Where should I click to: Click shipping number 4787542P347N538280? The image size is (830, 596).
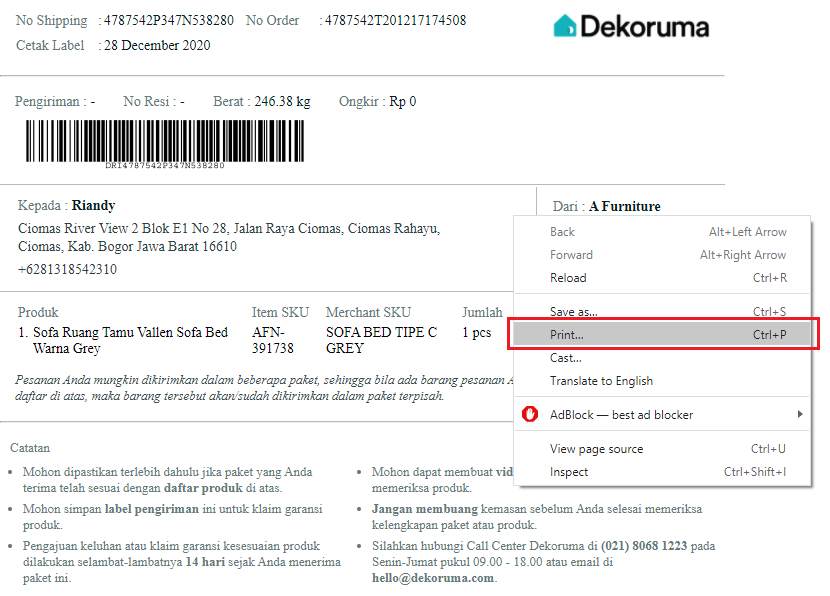(x=168, y=21)
